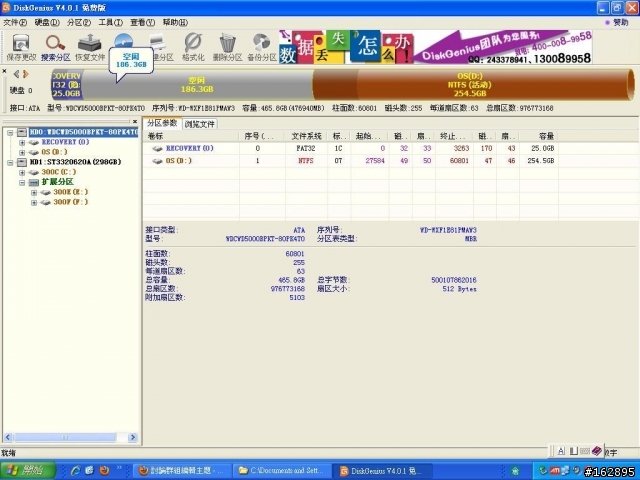The height and width of the screenshot is (480, 640).
Task: Close the disk map bar
Action: [4, 71]
